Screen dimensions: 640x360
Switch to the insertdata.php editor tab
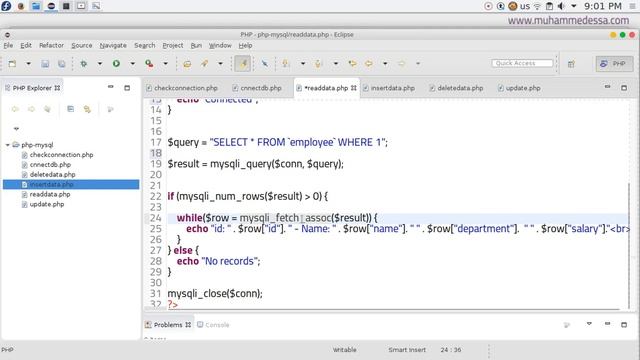coord(389,88)
